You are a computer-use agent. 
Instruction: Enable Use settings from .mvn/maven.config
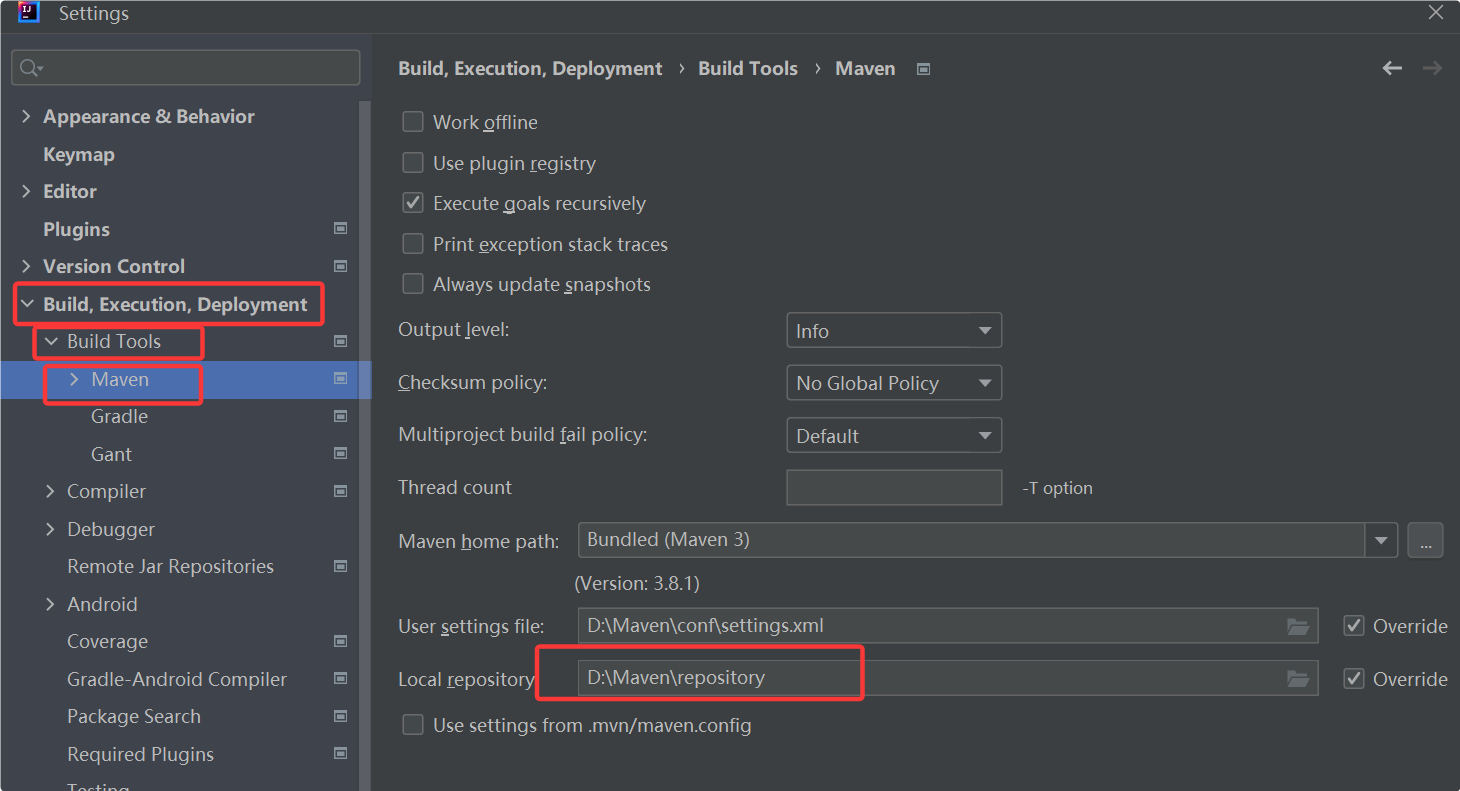pyautogui.click(x=413, y=725)
